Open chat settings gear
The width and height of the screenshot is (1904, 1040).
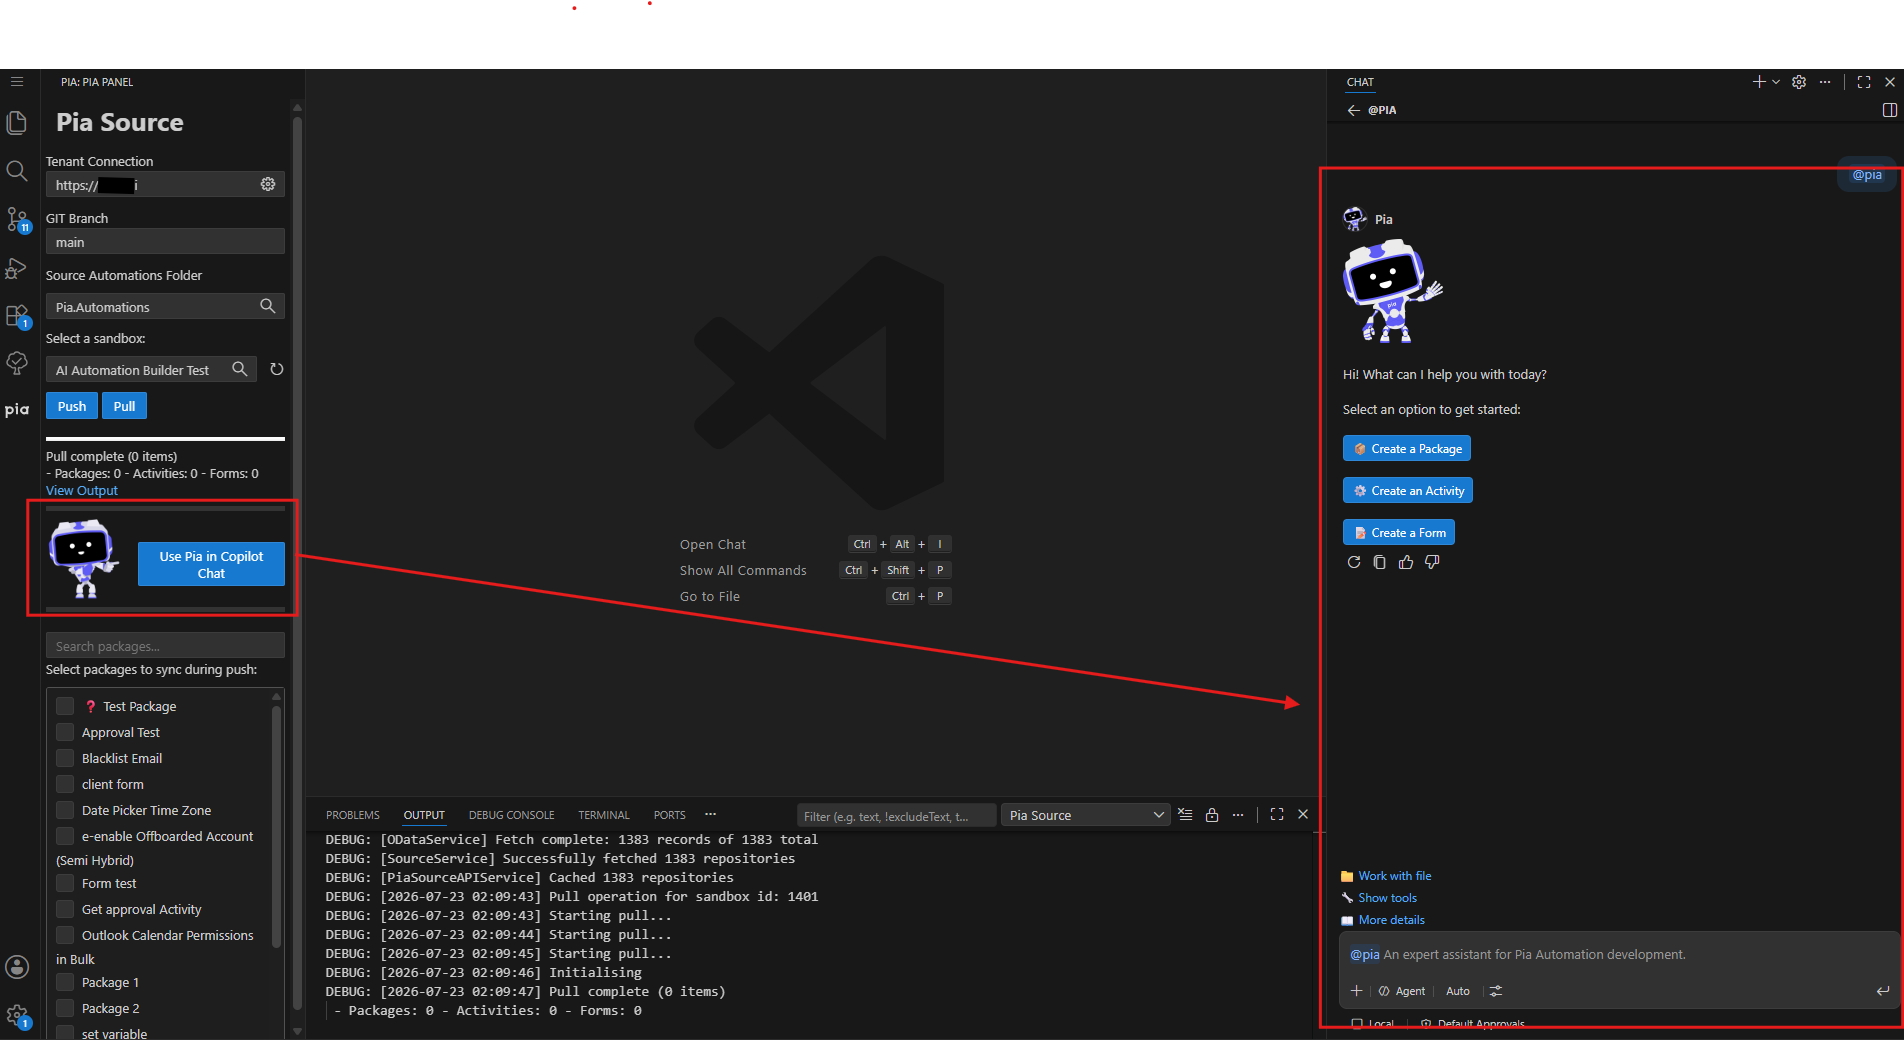pos(1799,82)
